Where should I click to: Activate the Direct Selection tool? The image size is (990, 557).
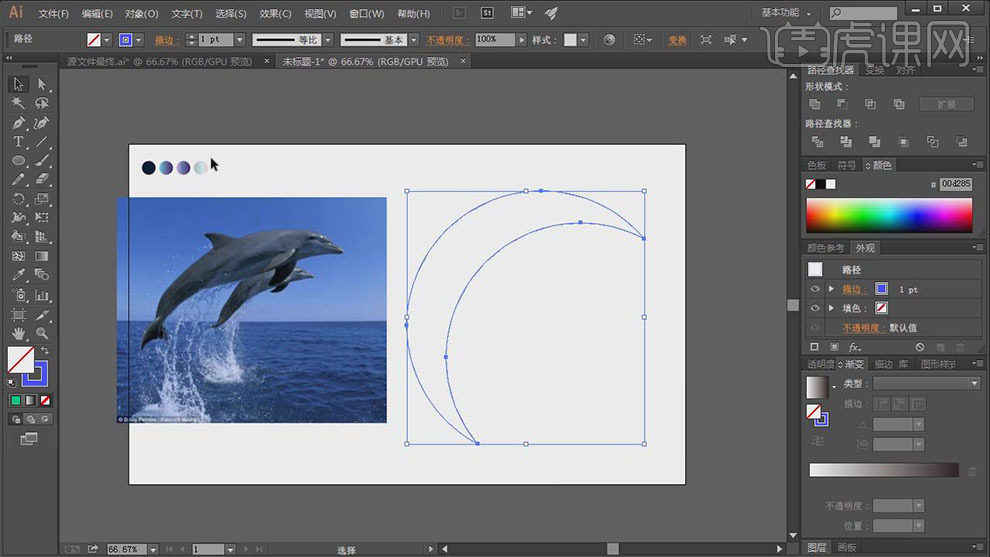tap(42, 84)
